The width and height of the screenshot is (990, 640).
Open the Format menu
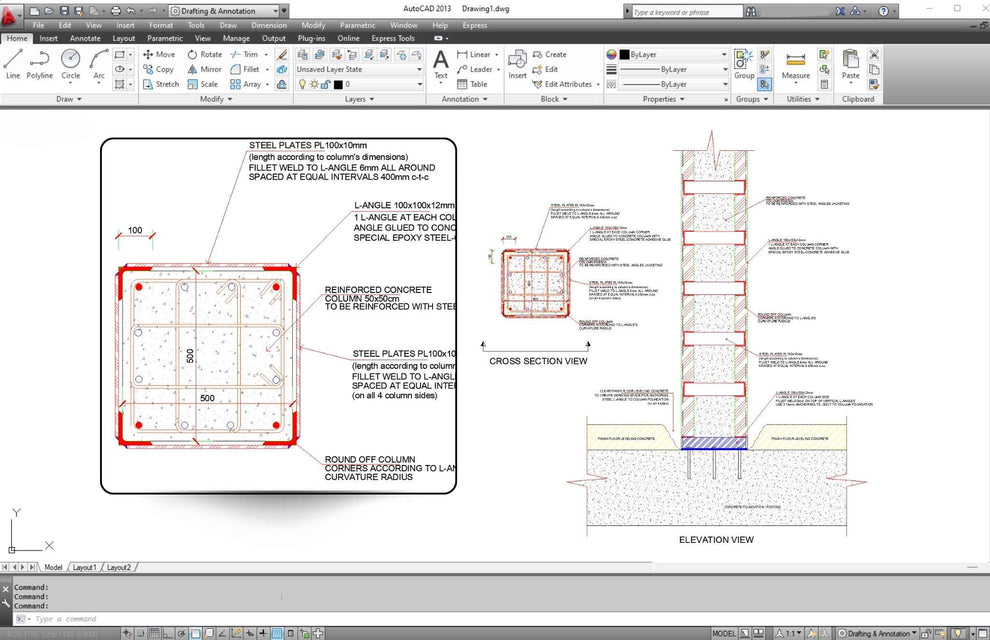coord(161,25)
